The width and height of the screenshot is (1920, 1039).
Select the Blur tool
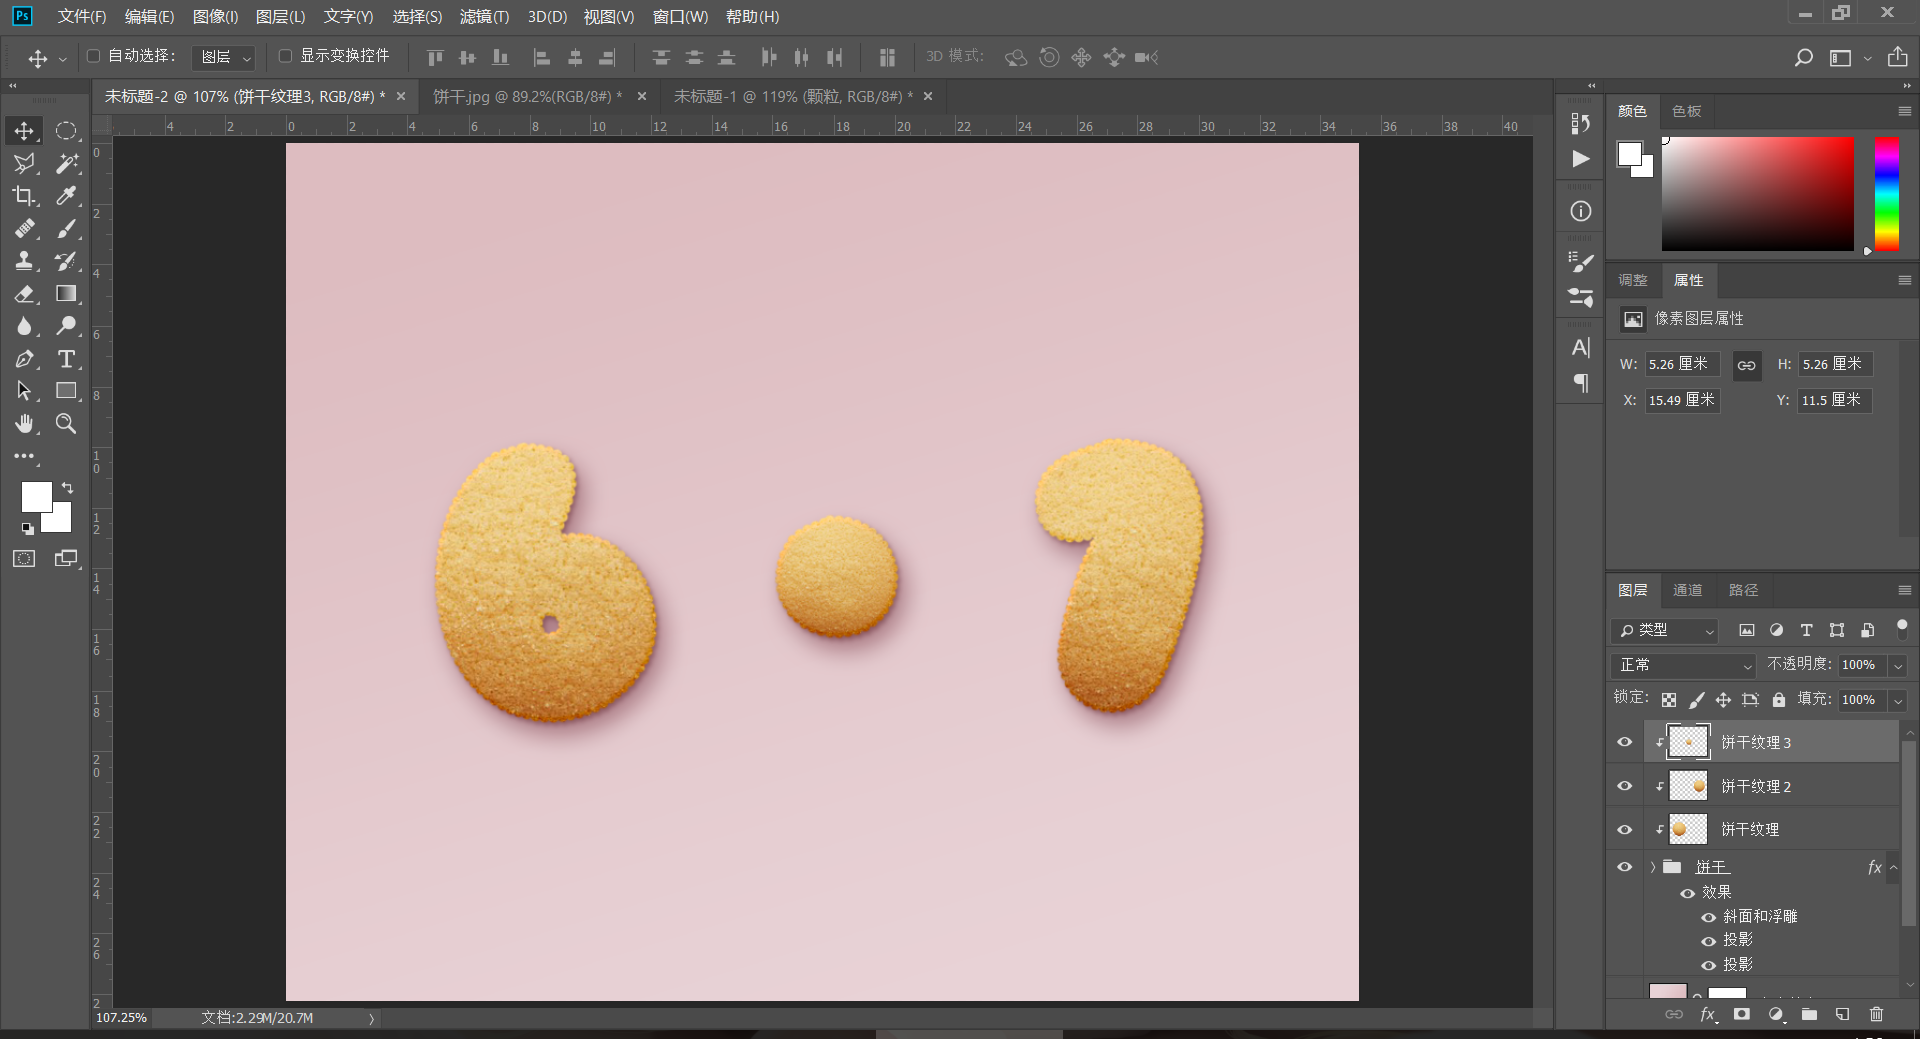tap(24, 326)
